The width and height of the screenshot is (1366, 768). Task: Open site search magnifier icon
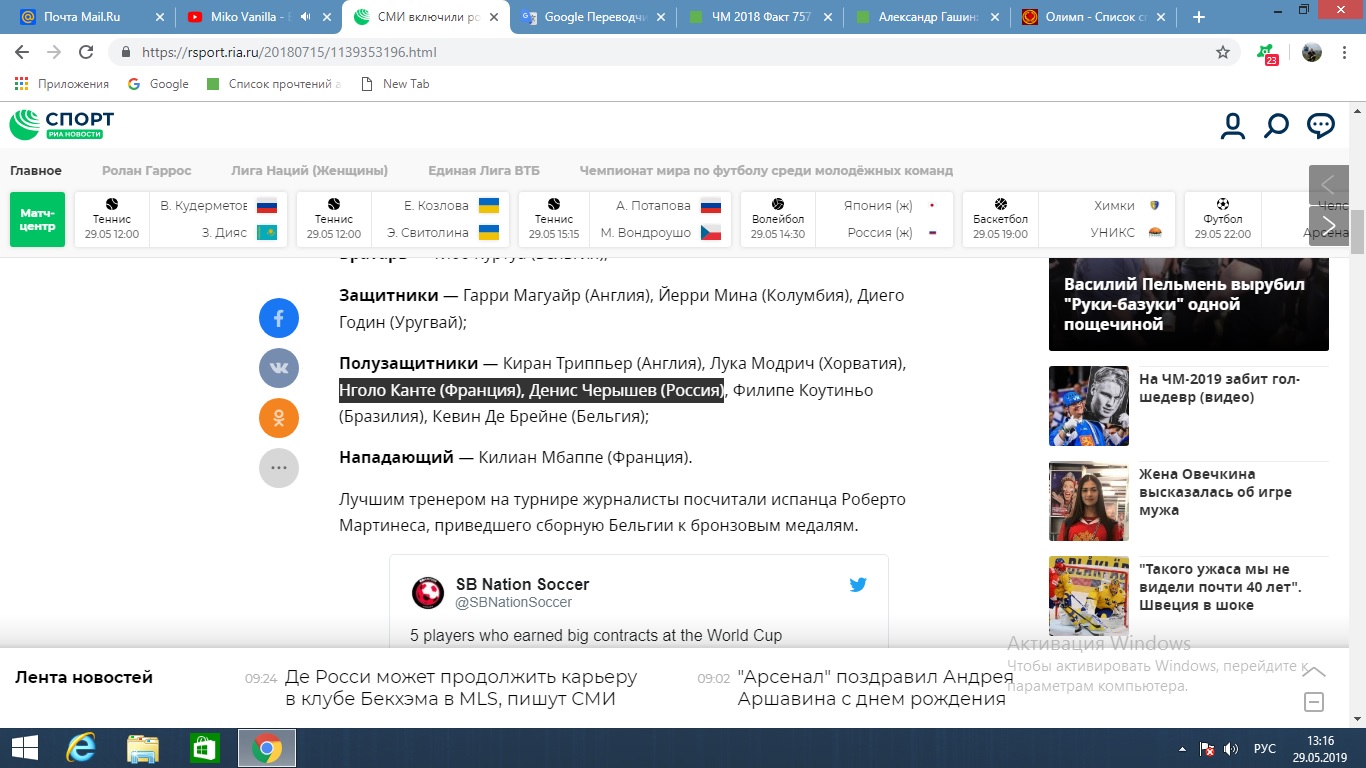tap(1276, 126)
